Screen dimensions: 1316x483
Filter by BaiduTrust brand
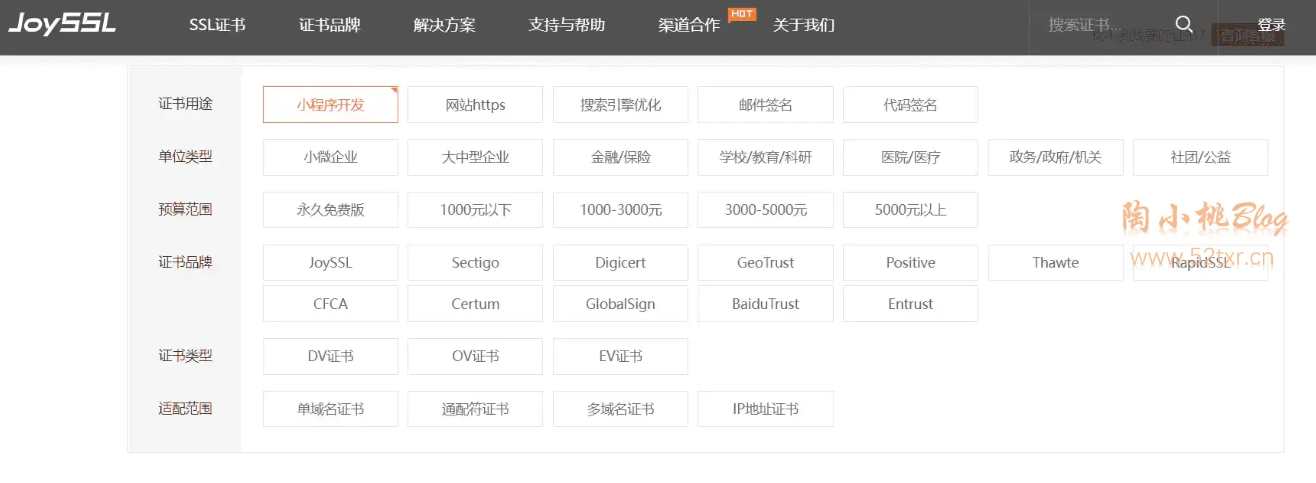click(765, 304)
